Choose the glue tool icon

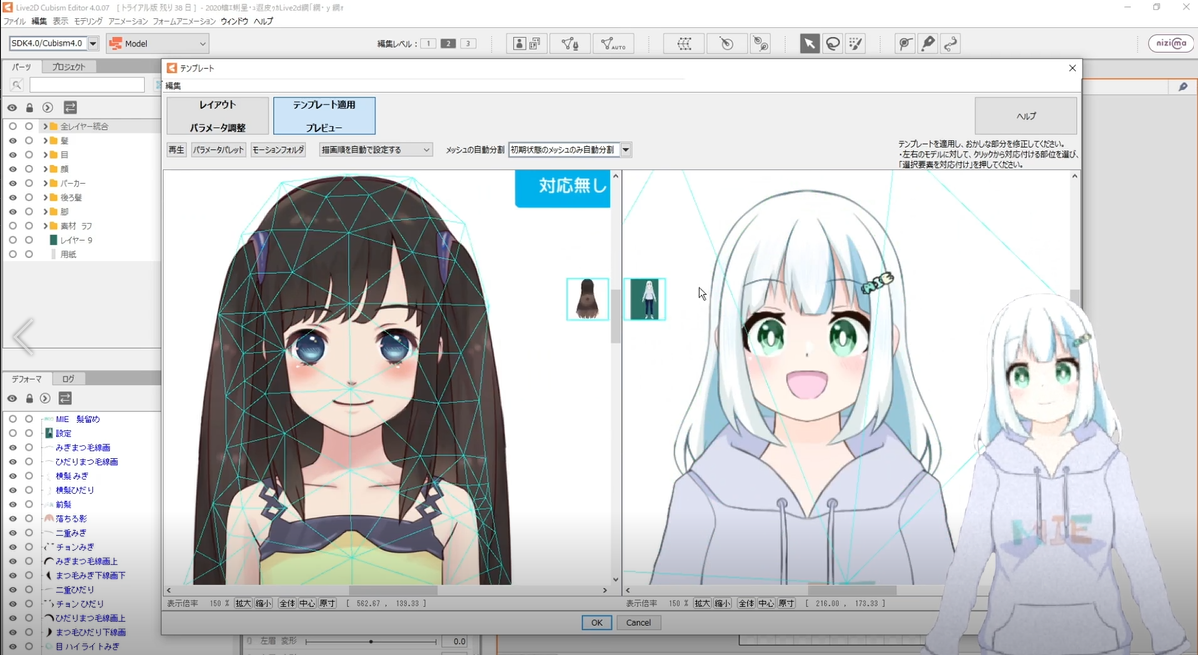905,44
